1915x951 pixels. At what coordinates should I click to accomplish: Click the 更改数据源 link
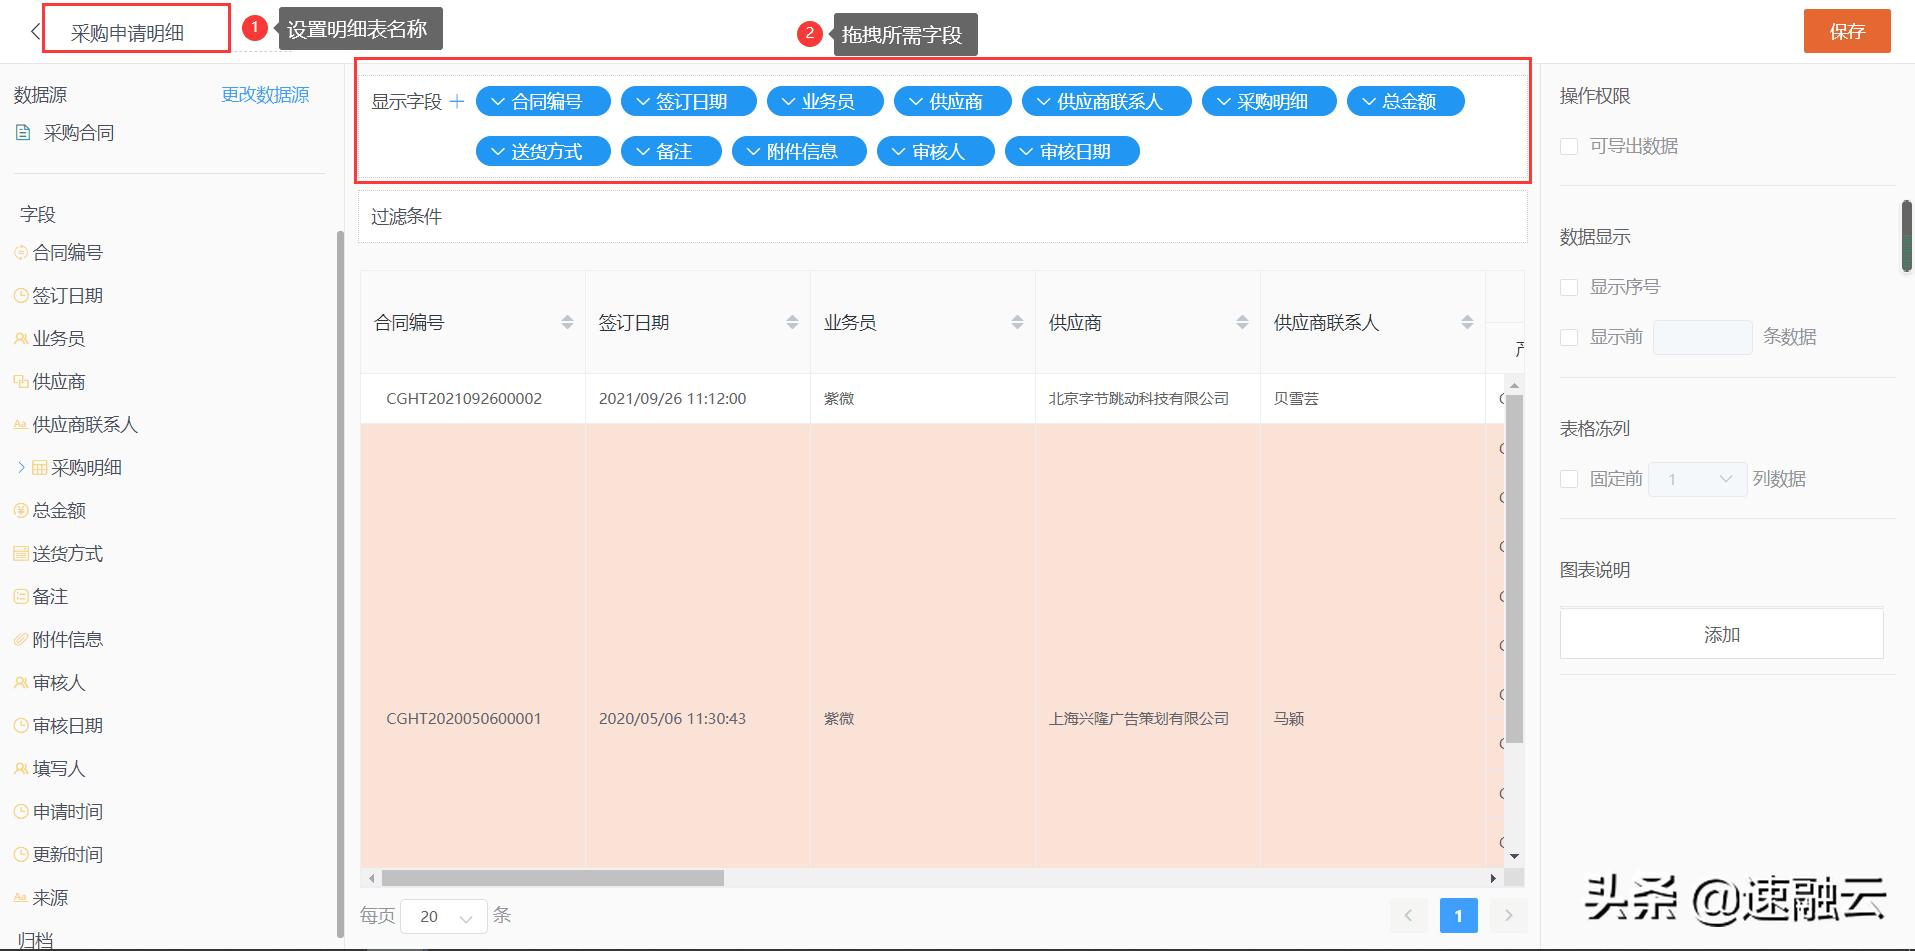click(264, 94)
